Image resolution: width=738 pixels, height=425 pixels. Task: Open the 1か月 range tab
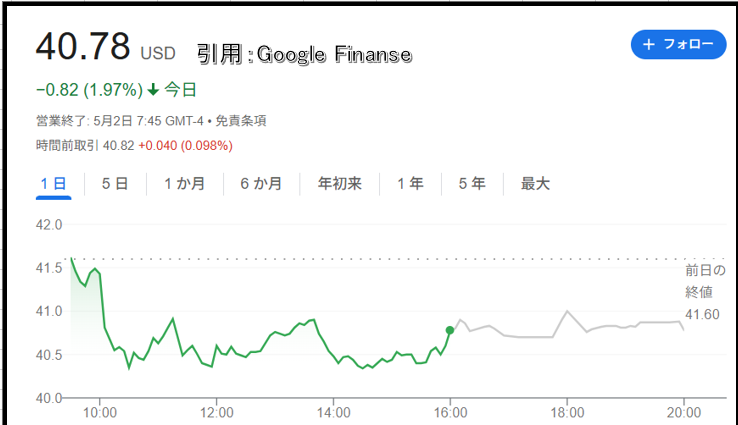(184, 184)
